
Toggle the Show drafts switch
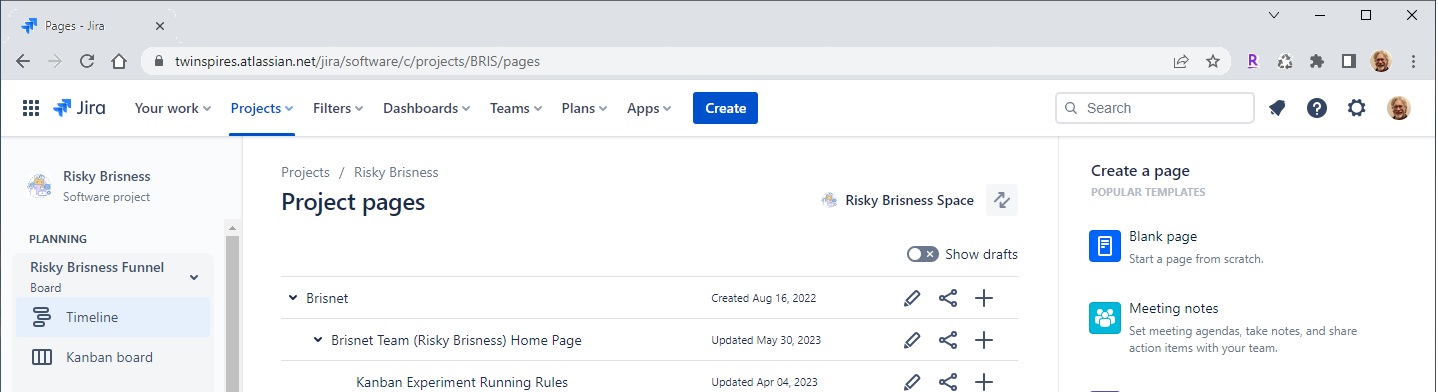point(923,254)
